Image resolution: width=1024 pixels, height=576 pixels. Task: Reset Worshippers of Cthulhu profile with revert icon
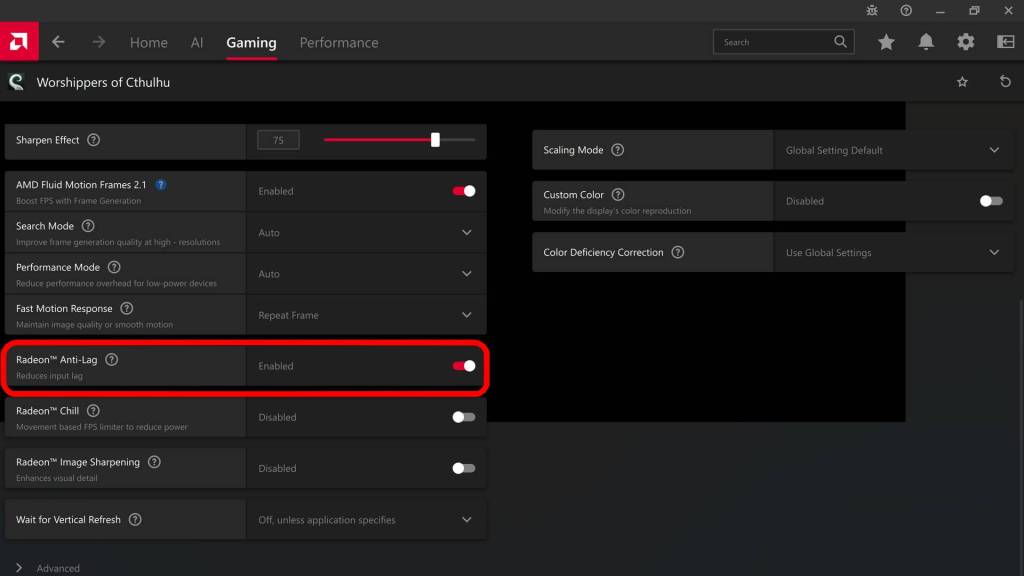click(1005, 82)
